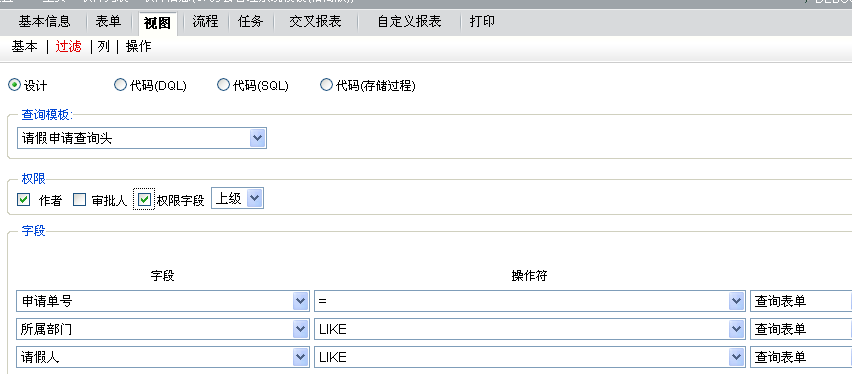Click the 权限 group label
The height and width of the screenshot is (374, 852).
(x=34, y=179)
